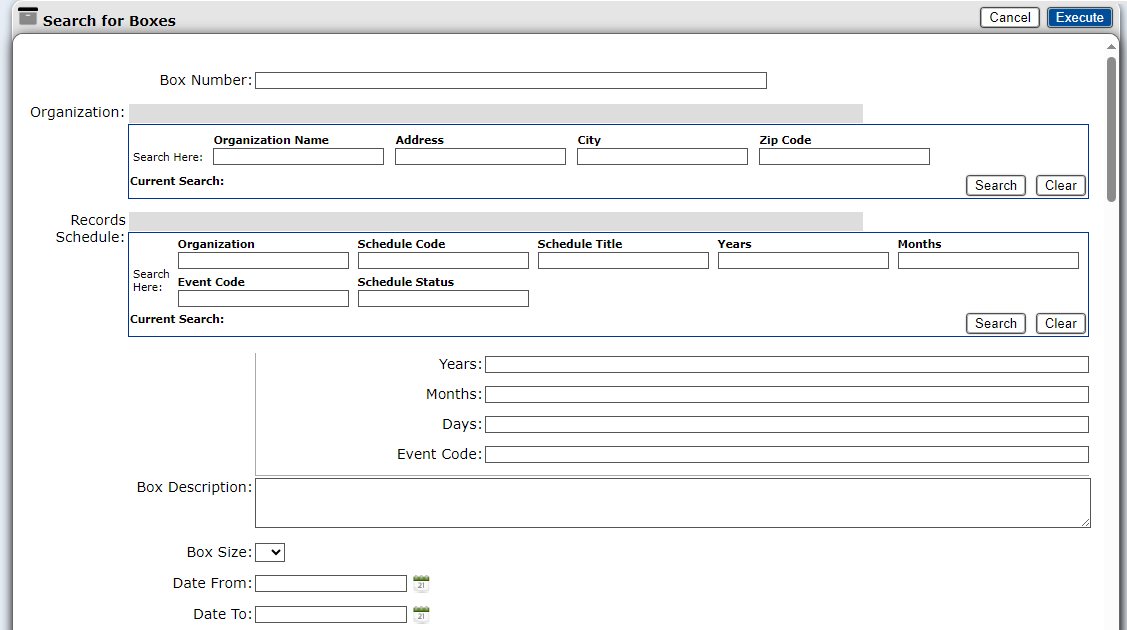Click the Date From text field
This screenshot has width=1127, height=630.
click(331, 584)
